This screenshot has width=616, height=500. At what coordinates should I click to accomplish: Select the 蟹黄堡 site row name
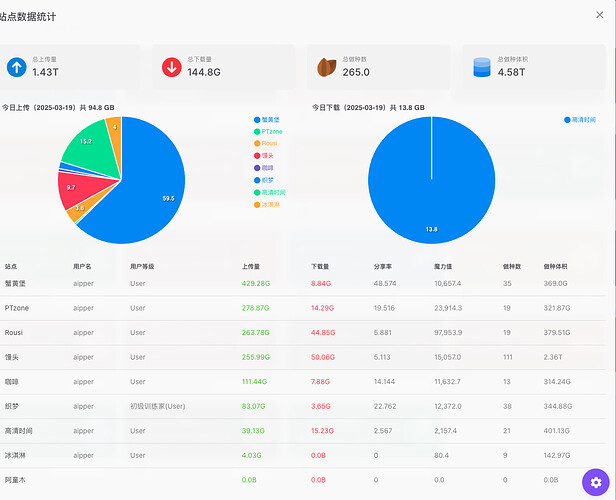(15, 283)
